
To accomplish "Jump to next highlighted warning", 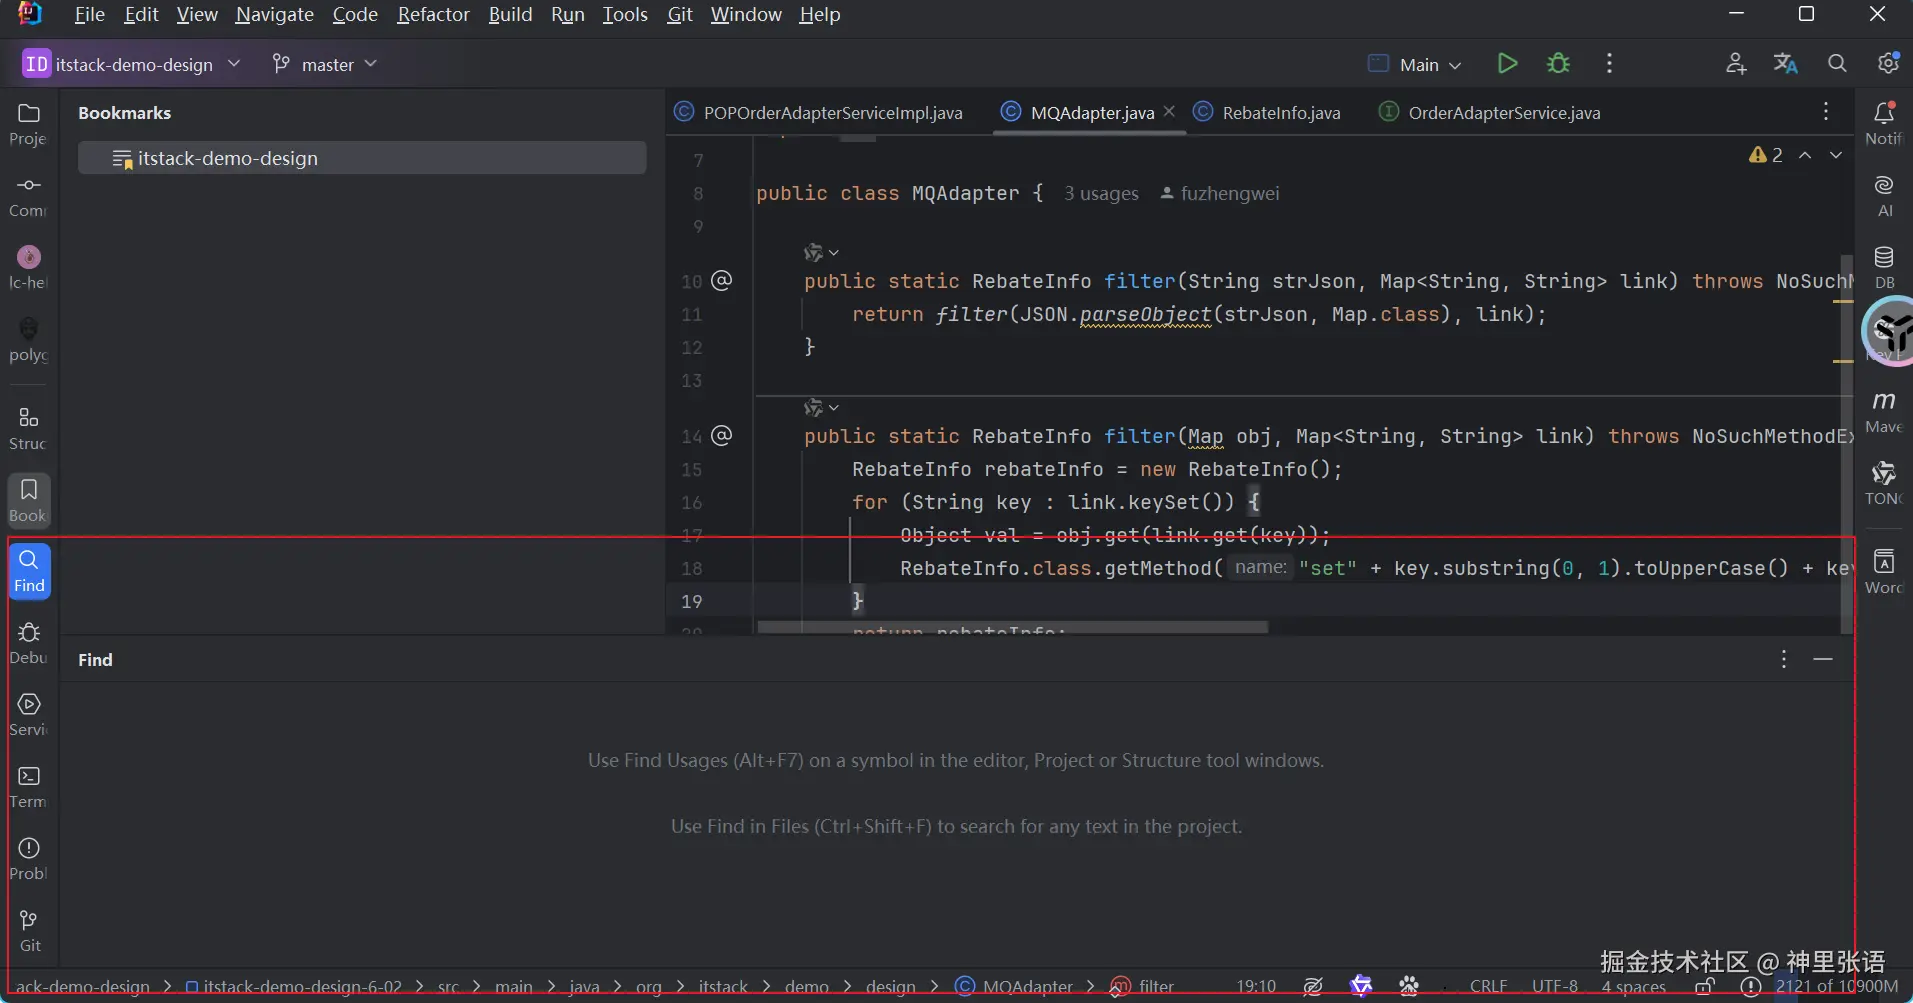I will [1836, 155].
